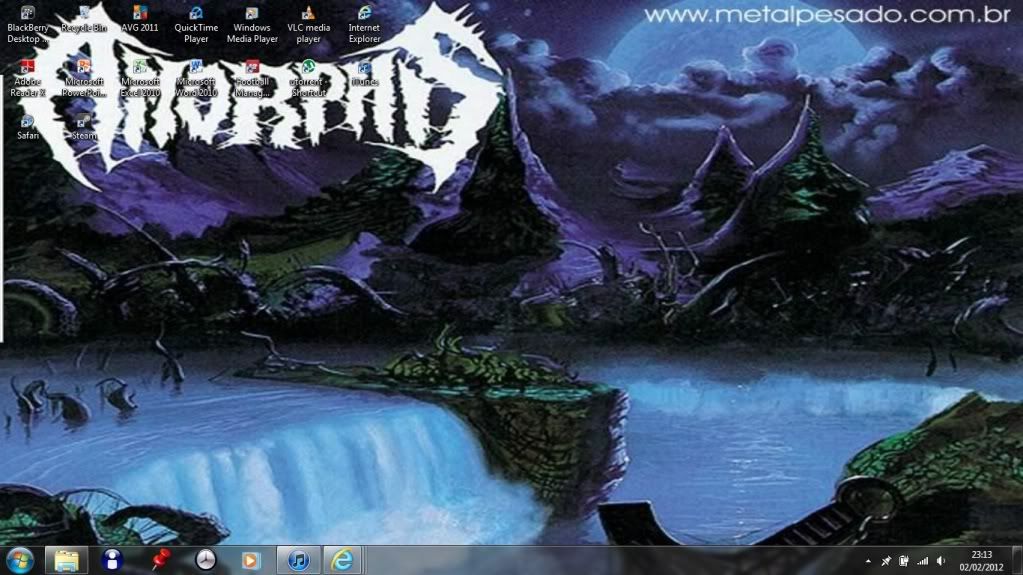Click the Show desktop button
Screen dimensions: 1023x575
[1017, 561]
